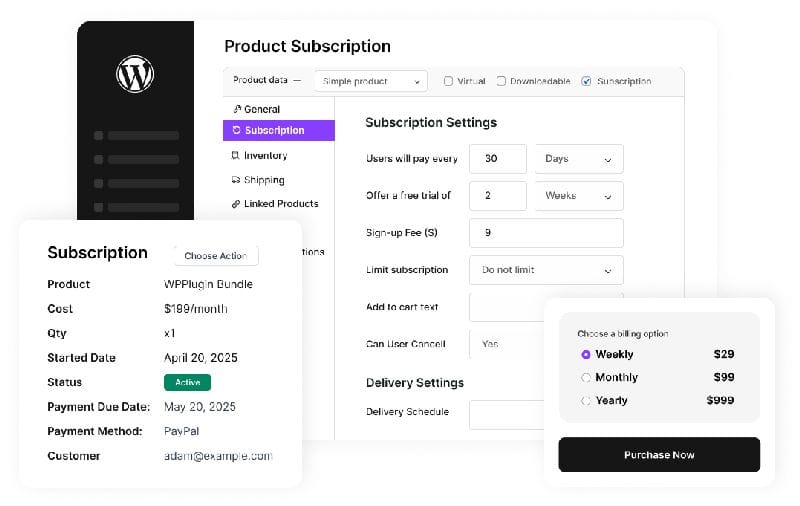Tick the Downloadable checkbox
Viewport: 800px width, 506px height.
[501, 81]
